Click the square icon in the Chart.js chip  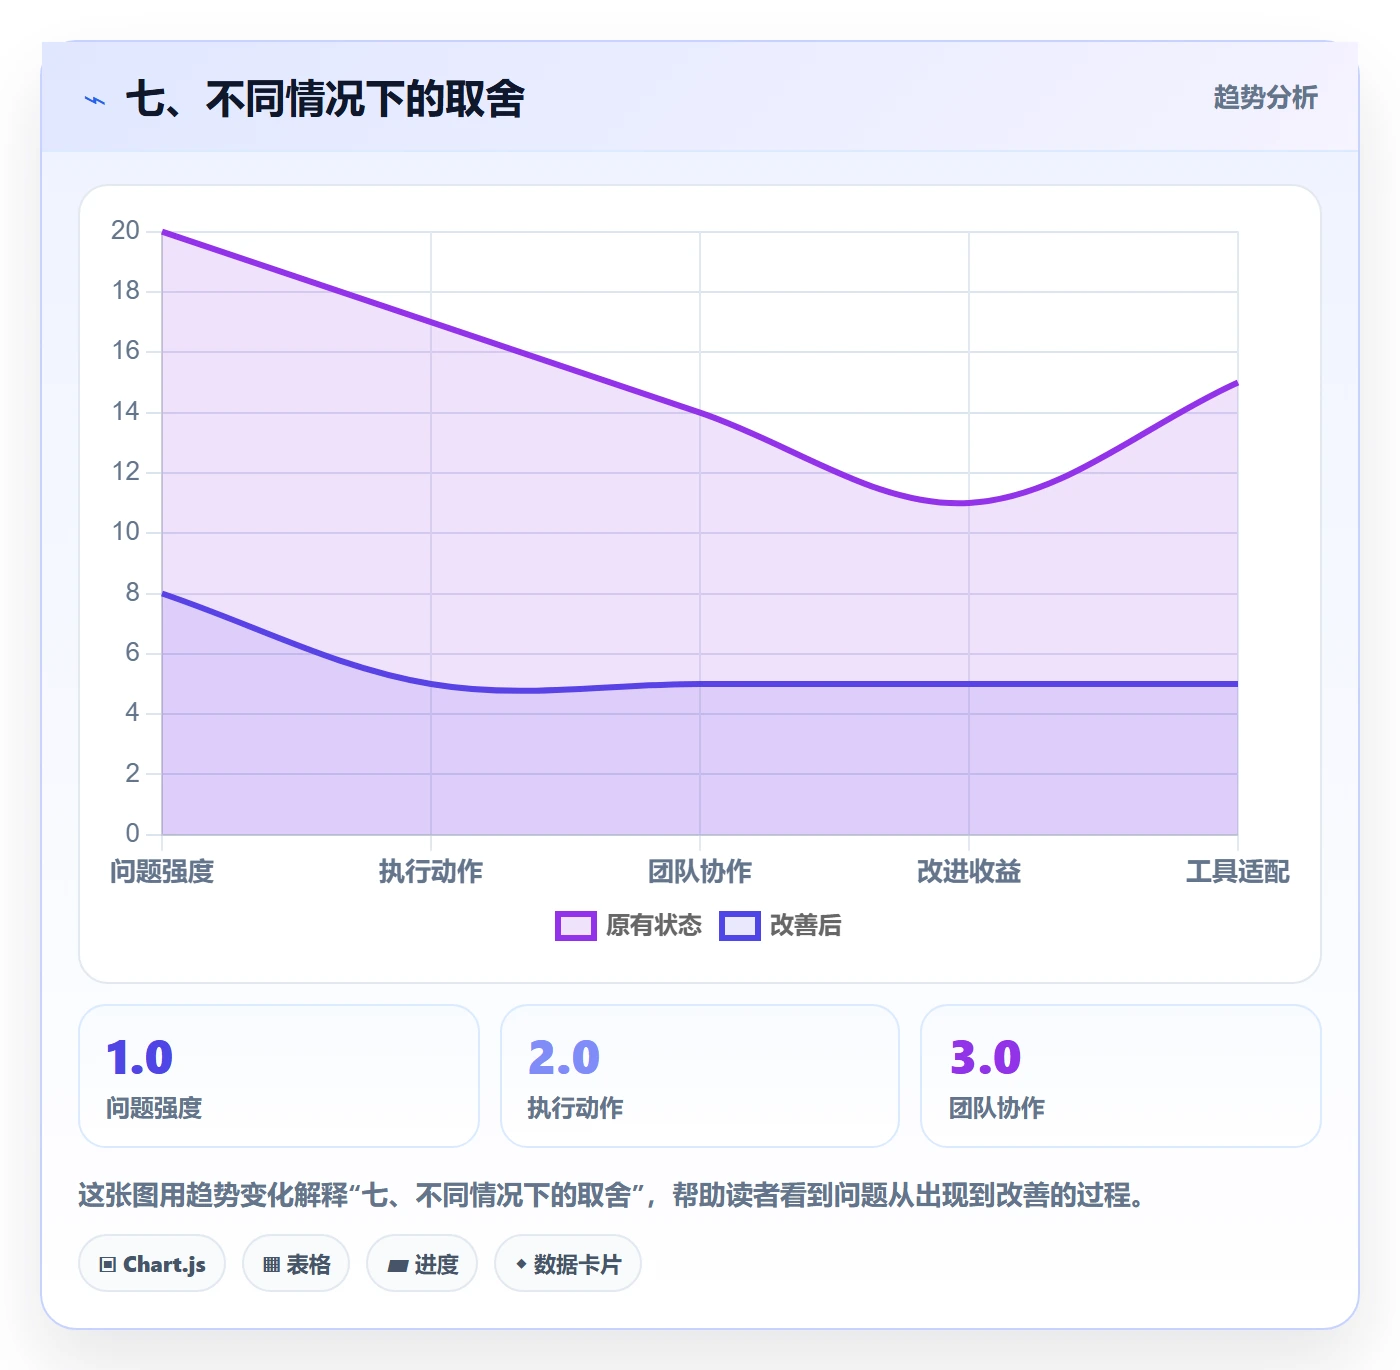(108, 1265)
